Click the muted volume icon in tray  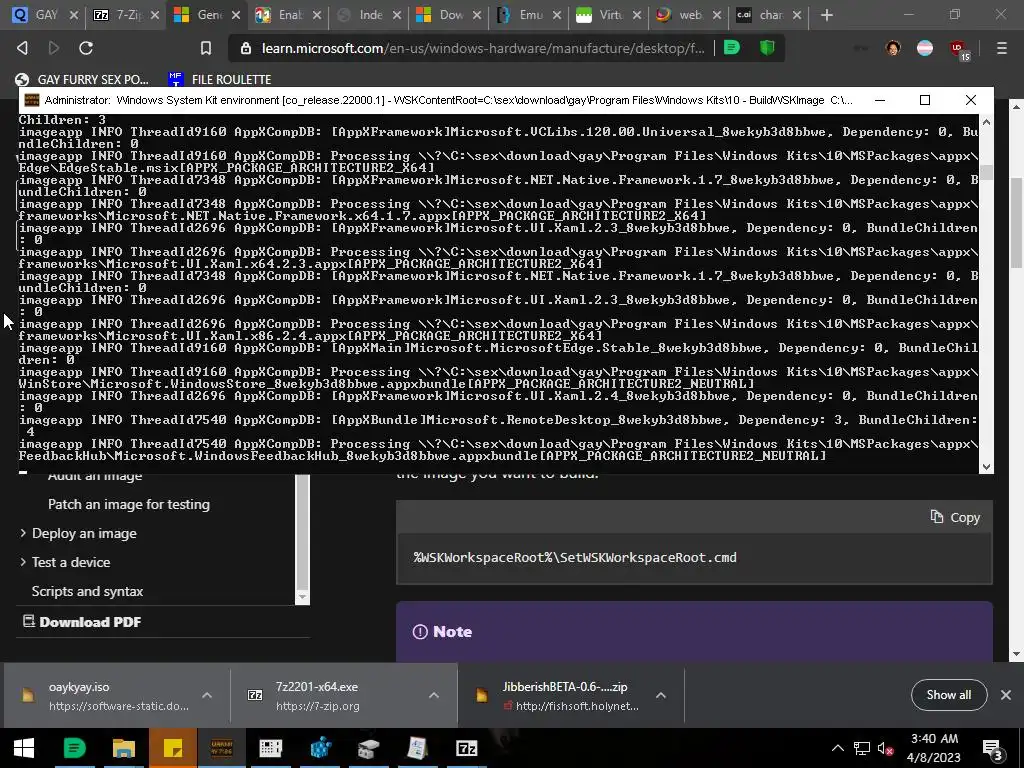[886, 748]
